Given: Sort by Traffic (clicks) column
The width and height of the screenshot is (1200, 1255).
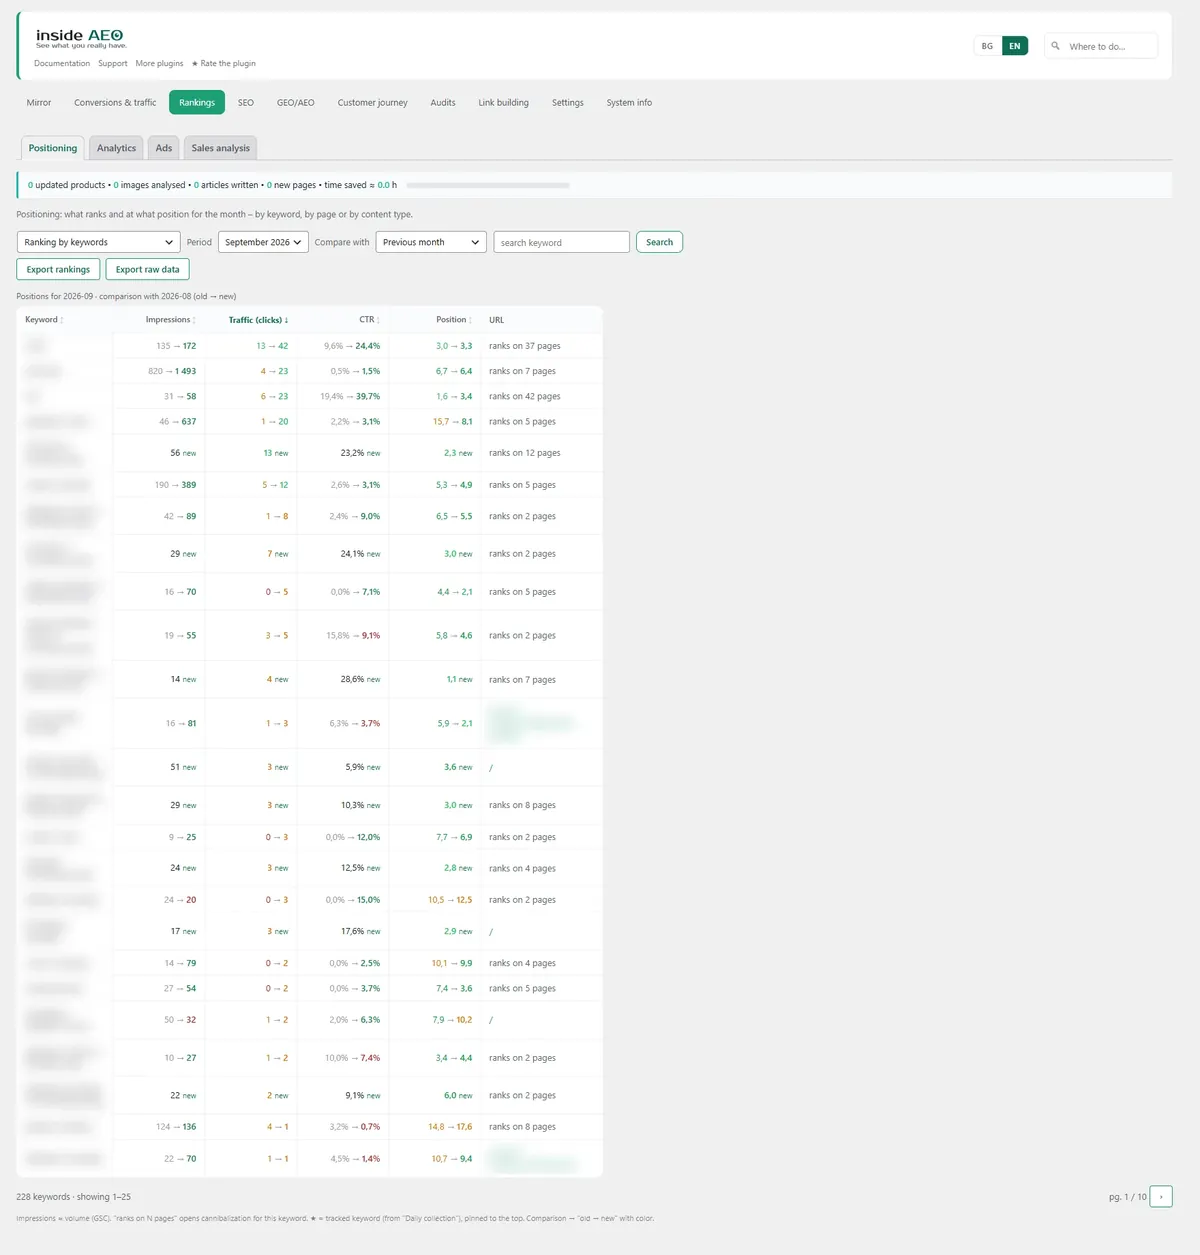Looking at the screenshot, I should click(258, 320).
